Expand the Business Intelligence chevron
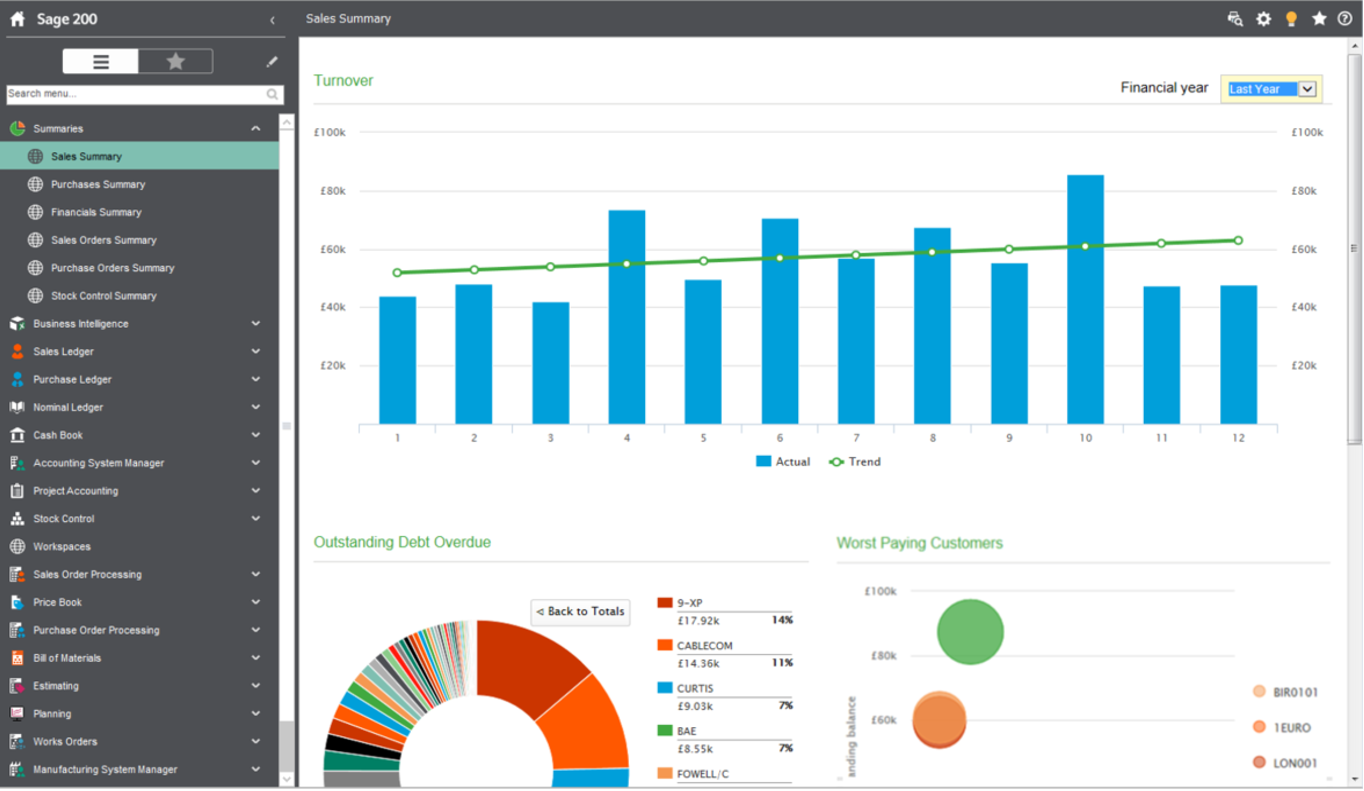The image size is (1364, 791). [256, 324]
